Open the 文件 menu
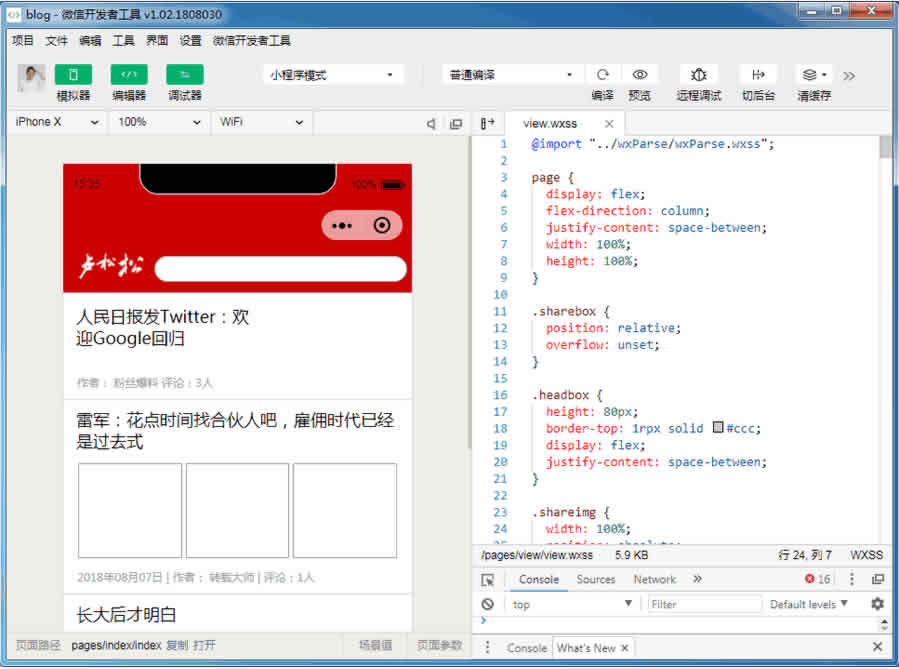Image resolution: width=899 pixels, height=669 pixels. point(56,41)
